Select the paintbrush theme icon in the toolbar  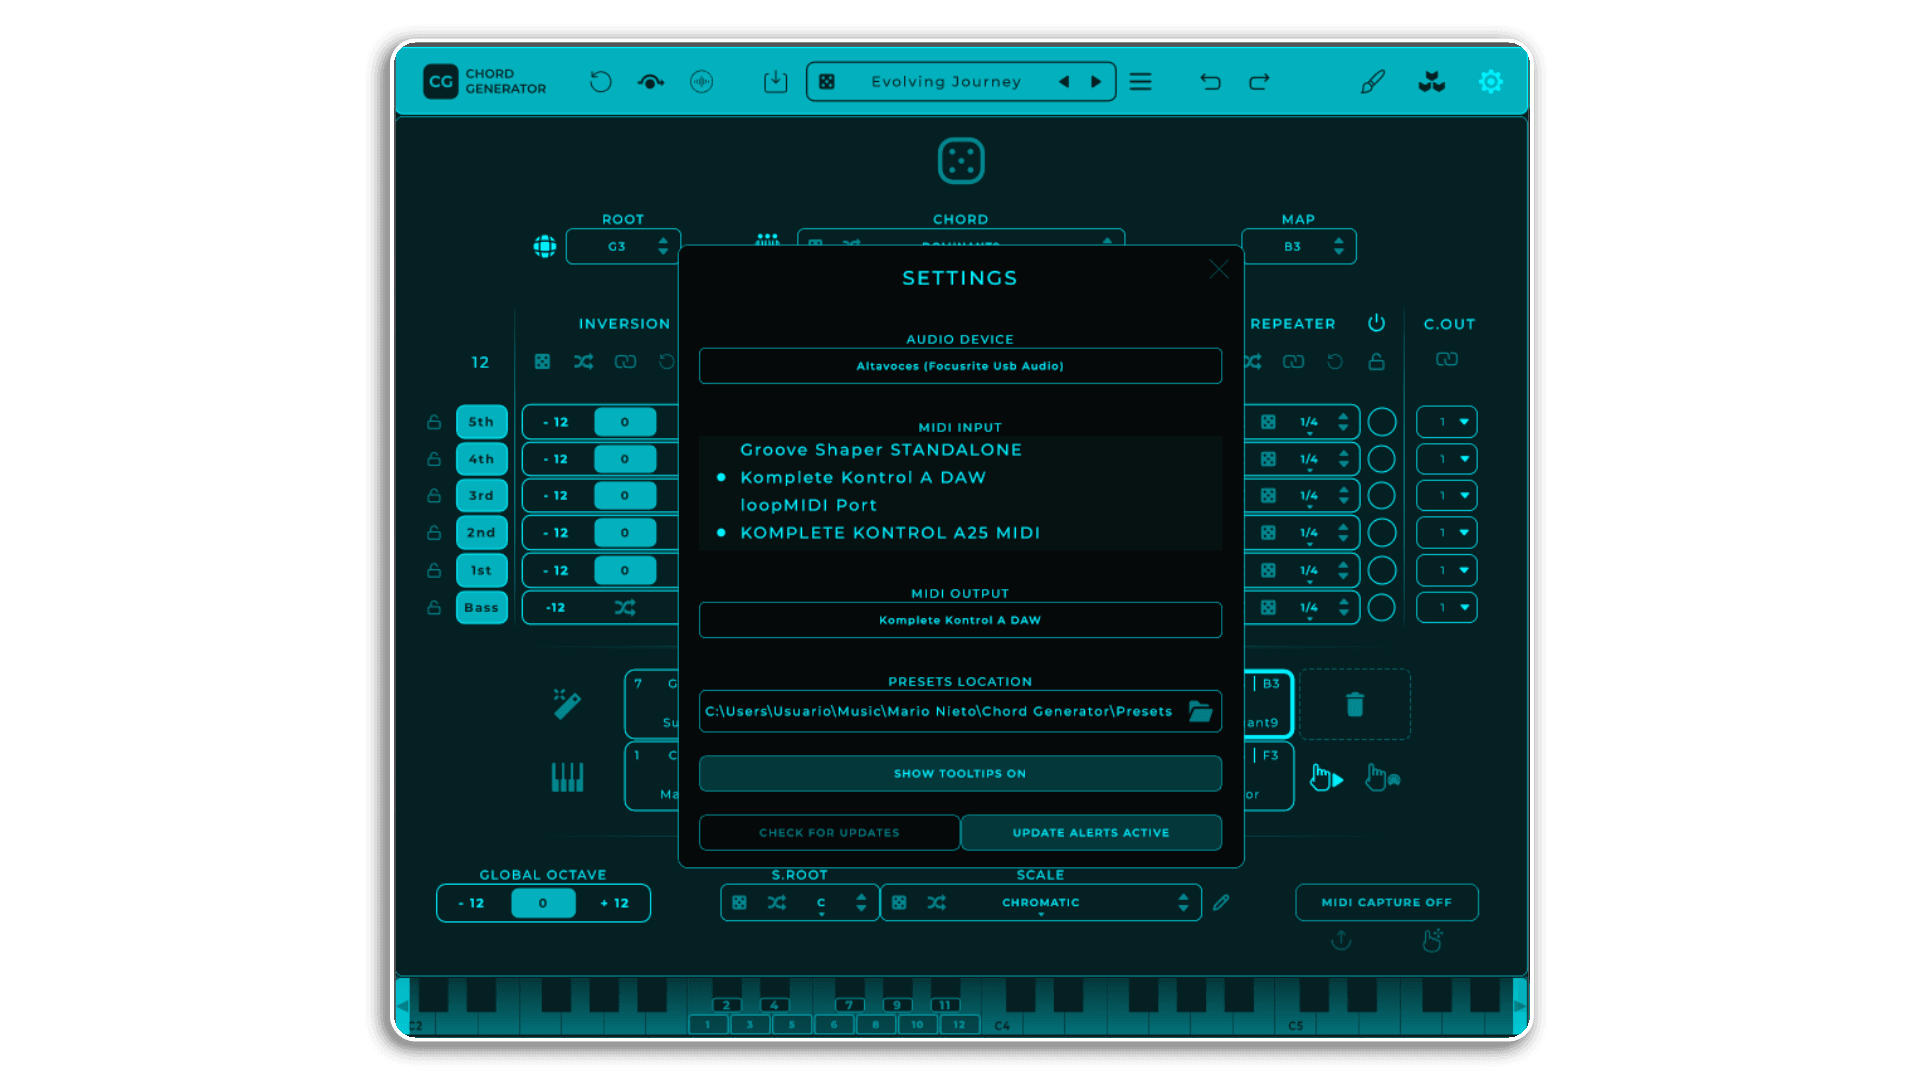1372,81
